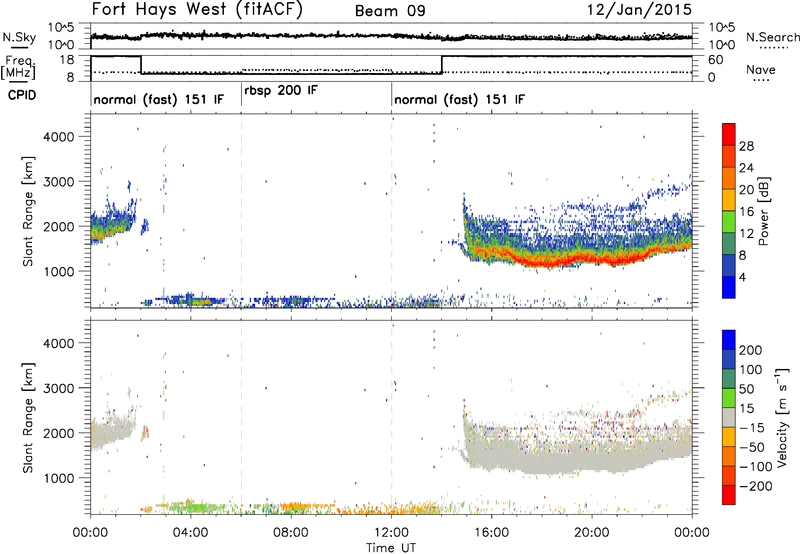Image resolution: width=800 pixels, height=554 pixels.
Task: Select the "16:00" time tick label
Action: point(491,533)
